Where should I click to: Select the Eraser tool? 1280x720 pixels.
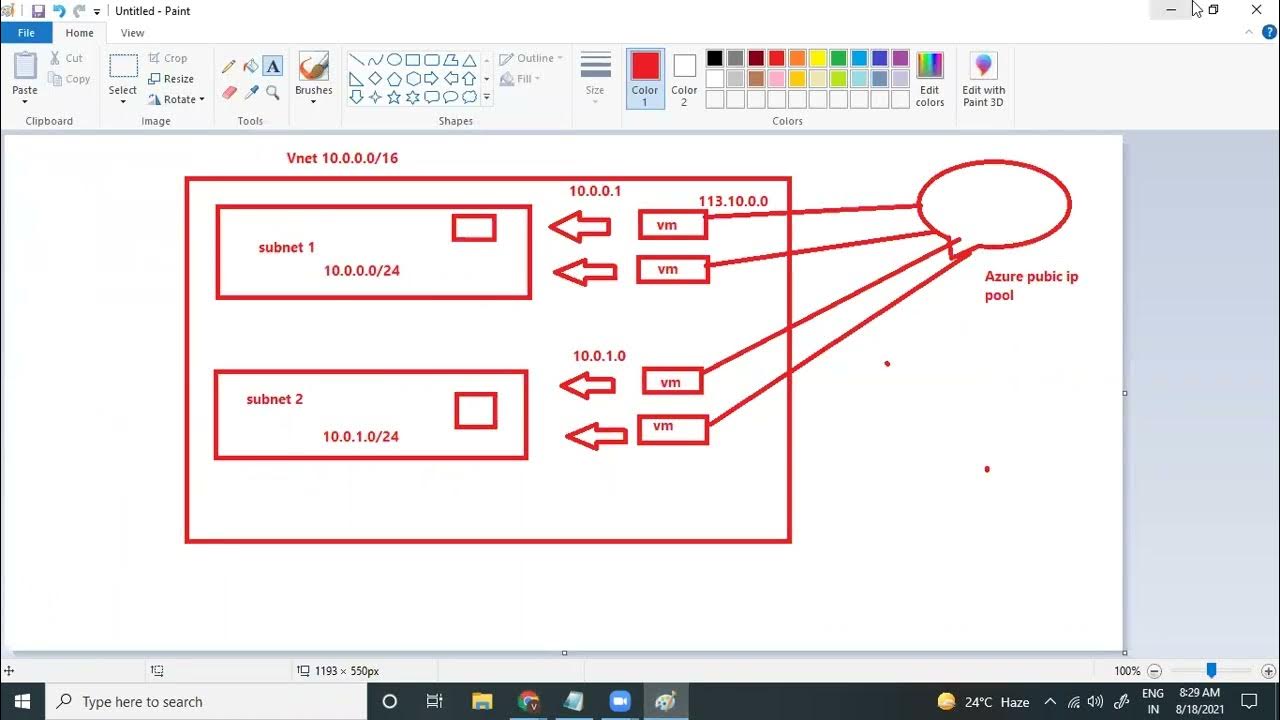[229, 92]
